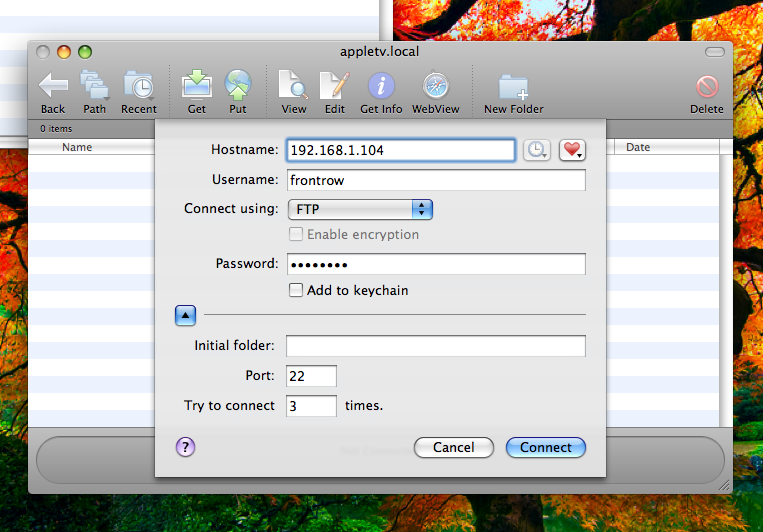Click the Cancel button
The width and height of the screenshot is (763, 532).
[x=454, y=447]
